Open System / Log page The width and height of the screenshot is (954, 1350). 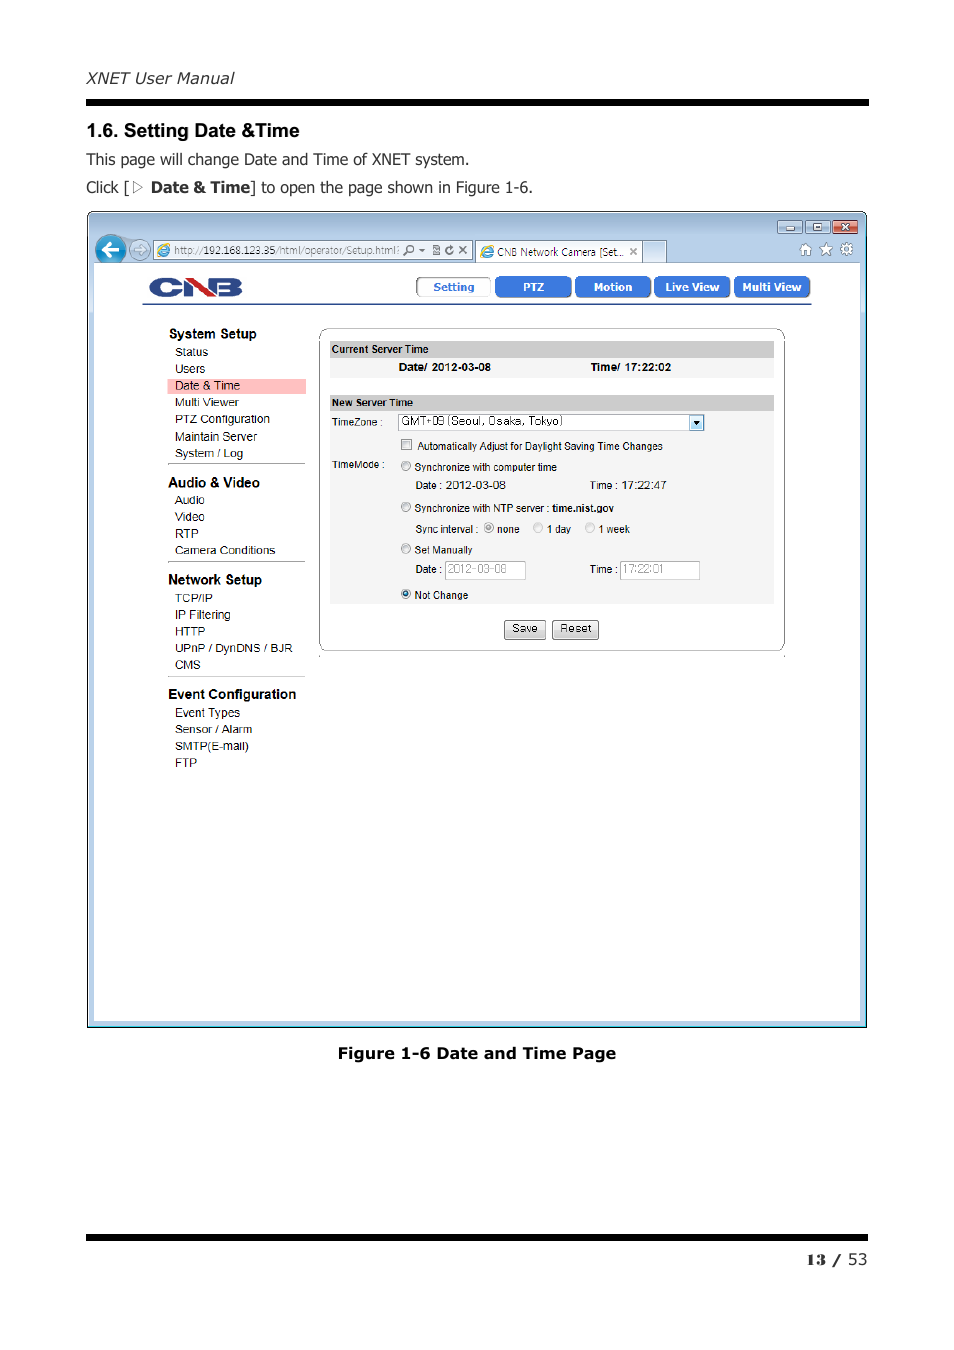click(209, 454)
